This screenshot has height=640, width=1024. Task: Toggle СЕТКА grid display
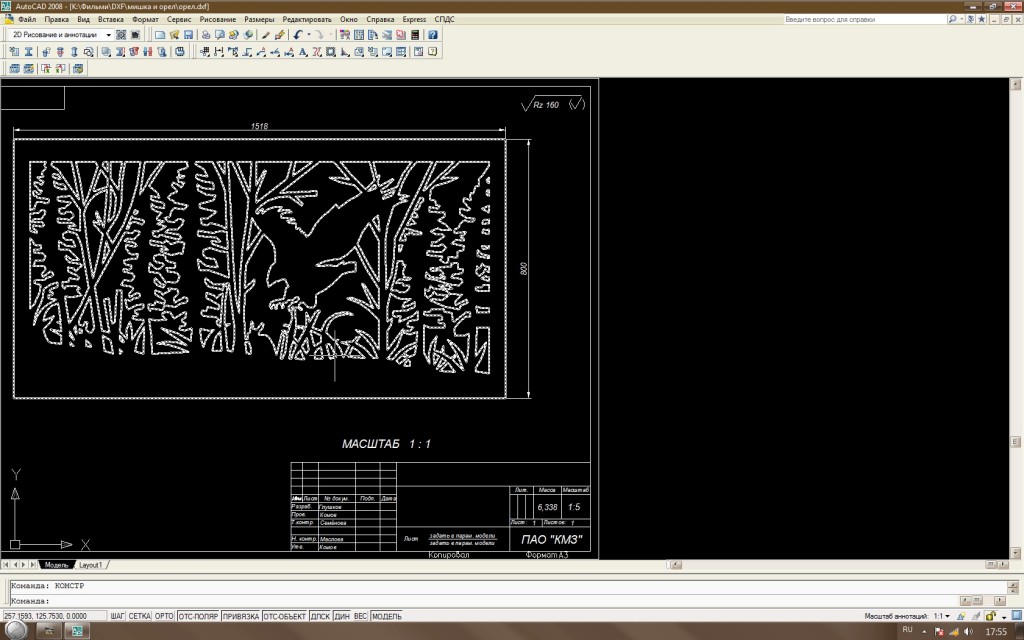[x=139, y=616]
